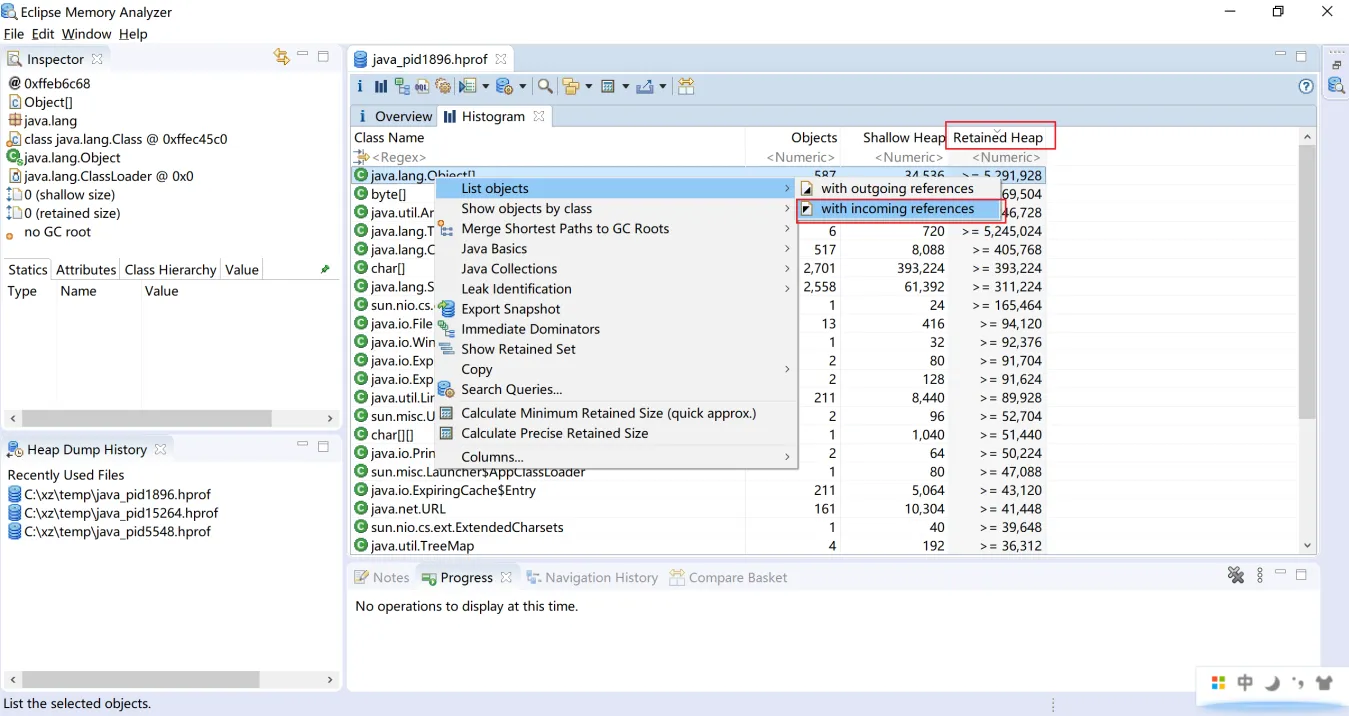This screenshot has width=1349, height=716.
Task: Open the Progress view menu dots icon
Action: click(x=1260, y=575)
